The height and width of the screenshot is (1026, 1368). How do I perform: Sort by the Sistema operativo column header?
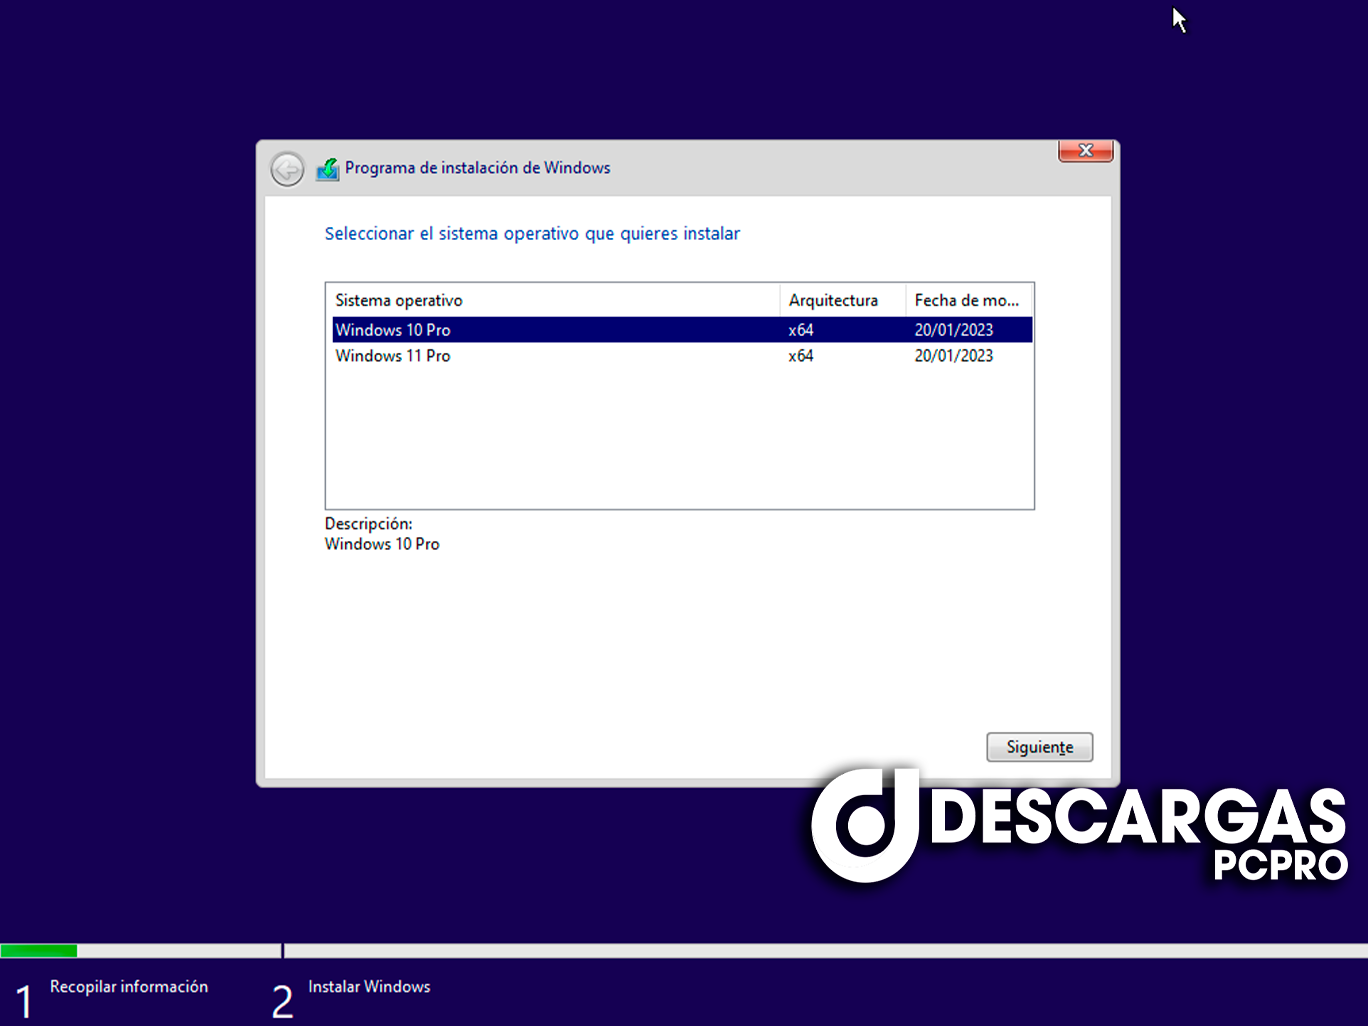399,300
